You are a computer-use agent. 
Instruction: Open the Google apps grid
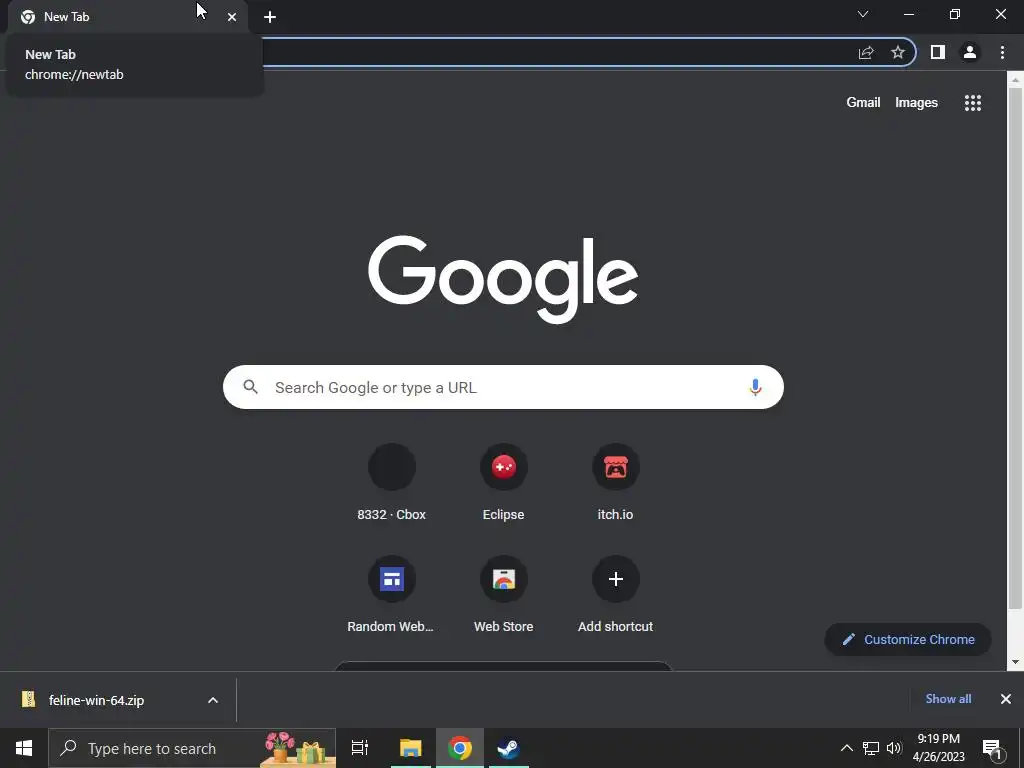tap(973, 103)
